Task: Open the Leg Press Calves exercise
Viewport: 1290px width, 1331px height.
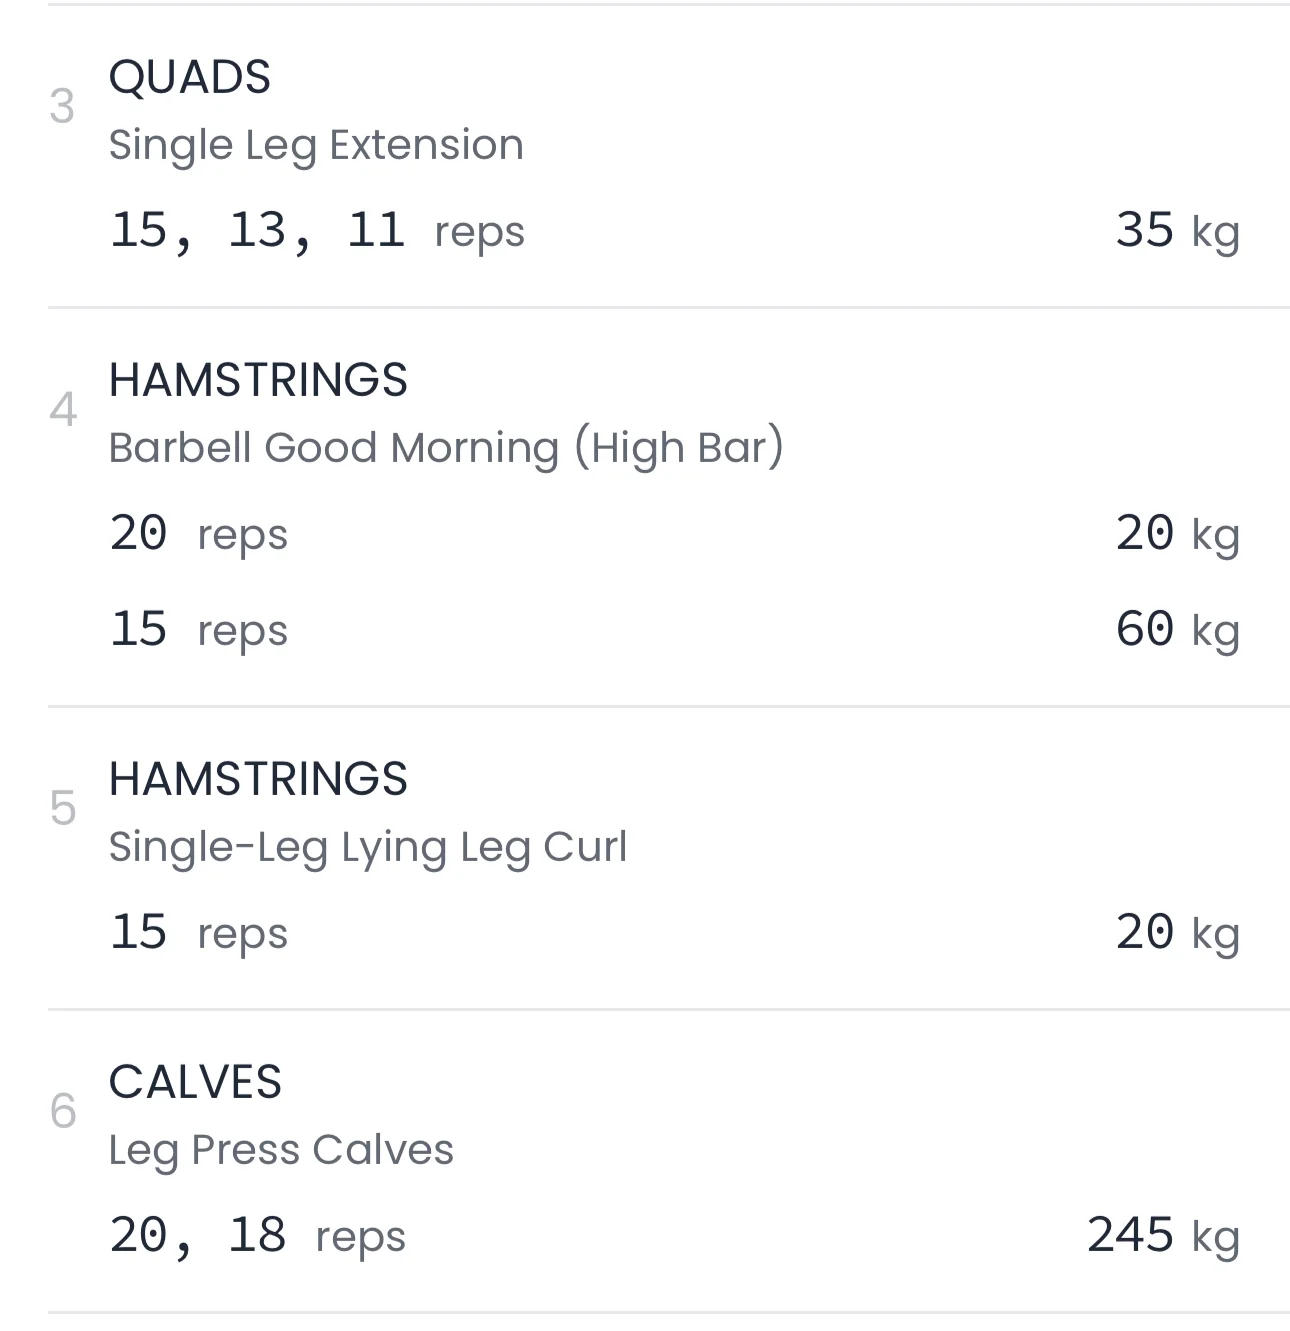Action: pyautogui.click(x=281, y=1150)
